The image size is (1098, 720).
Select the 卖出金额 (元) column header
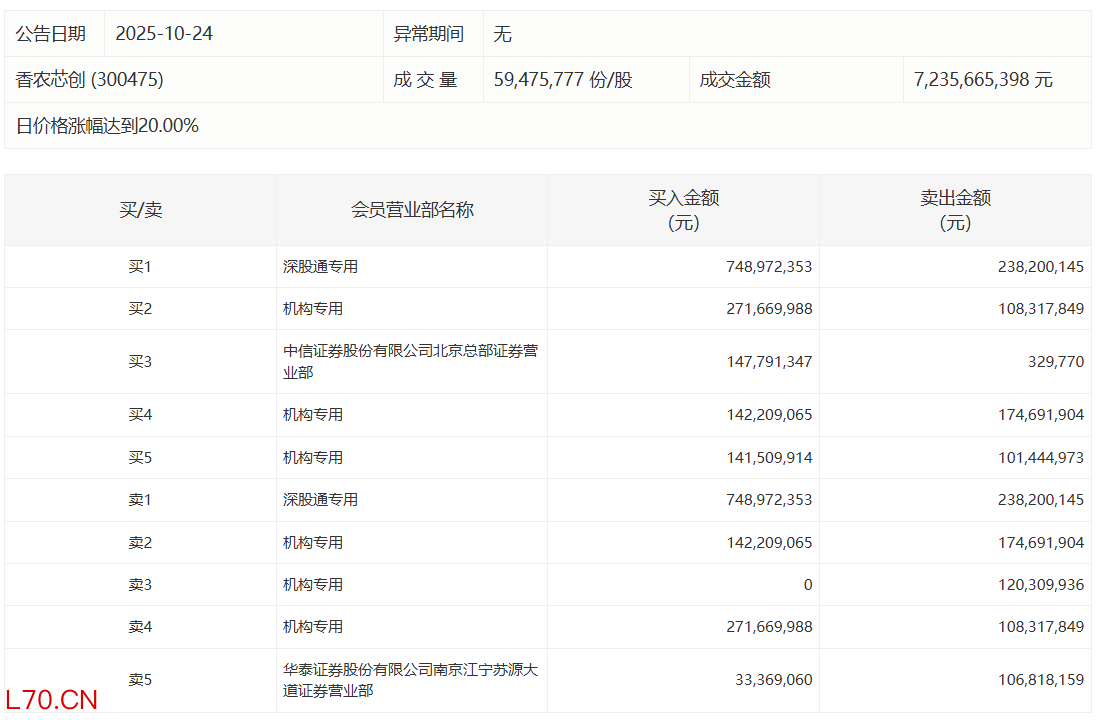click(955, 210)
